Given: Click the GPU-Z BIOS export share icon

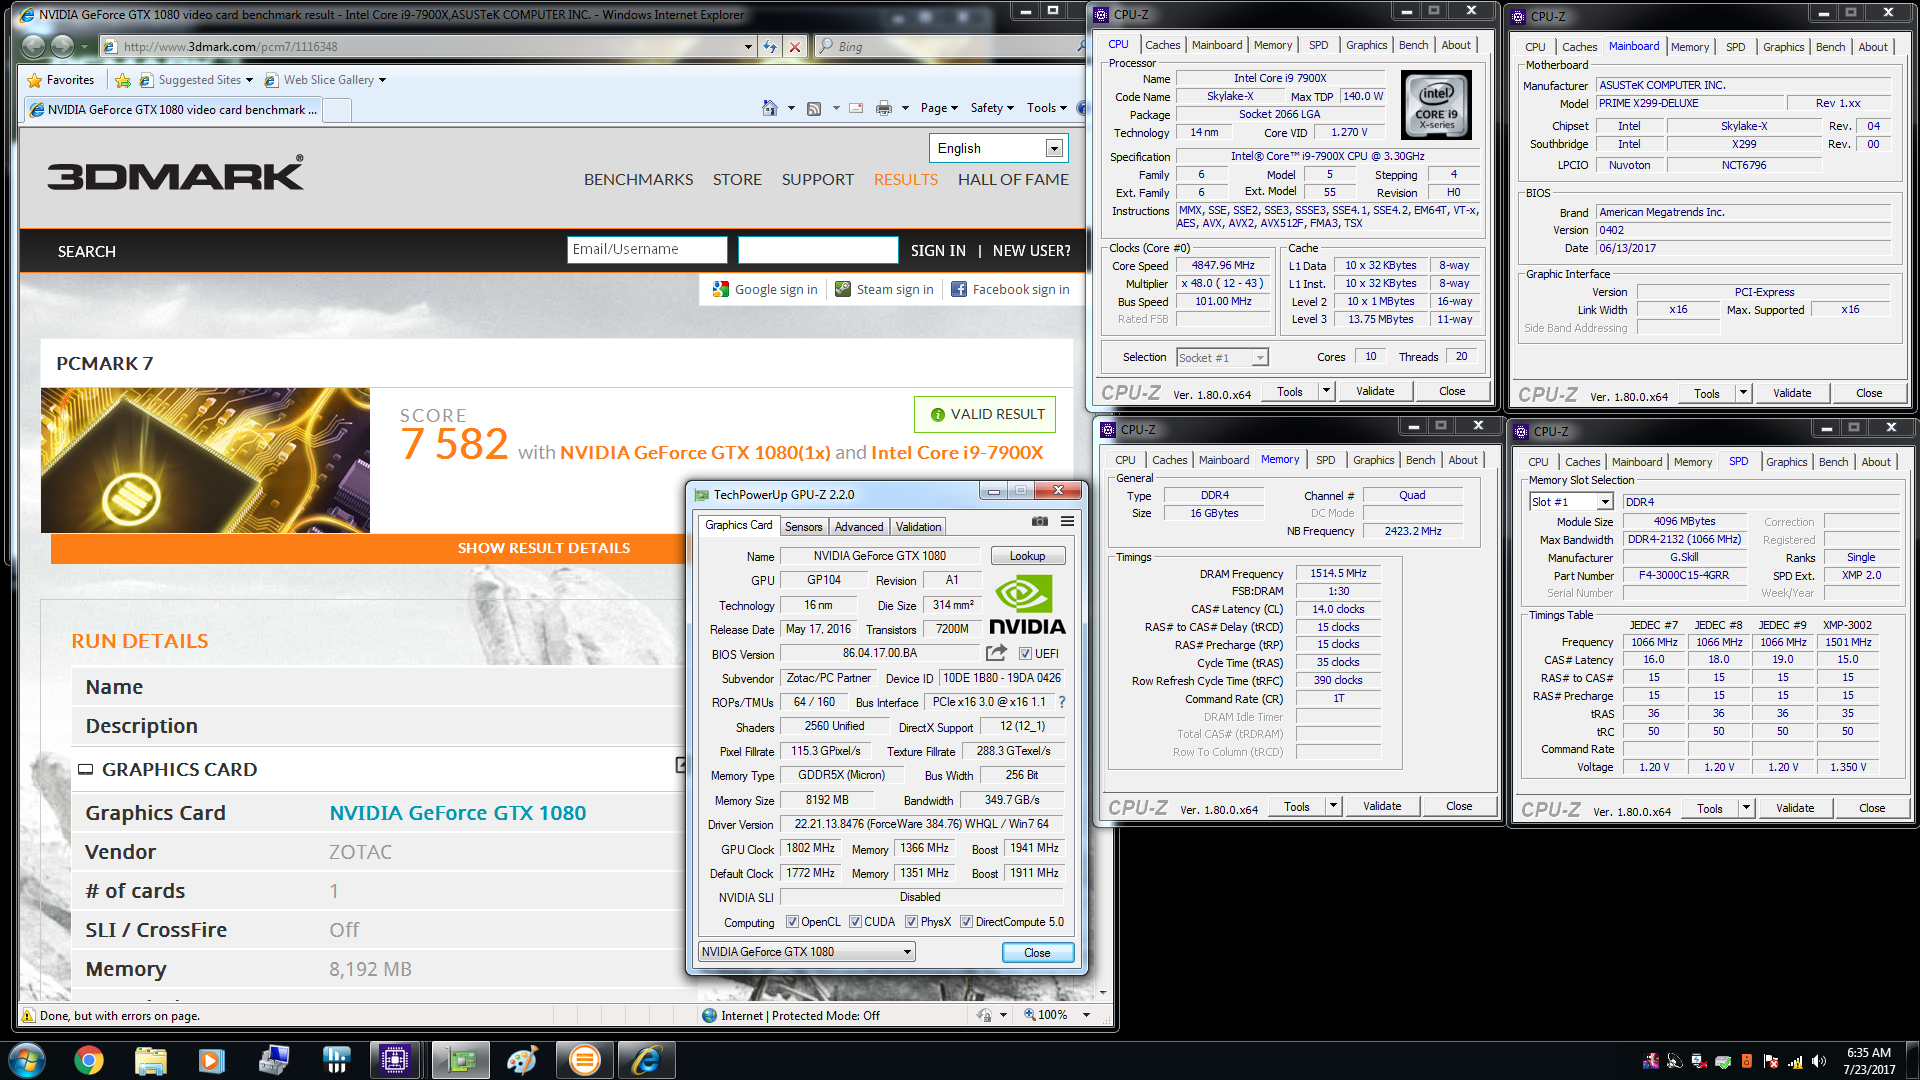Looking at the screenshot, I should tap(996, 653).
